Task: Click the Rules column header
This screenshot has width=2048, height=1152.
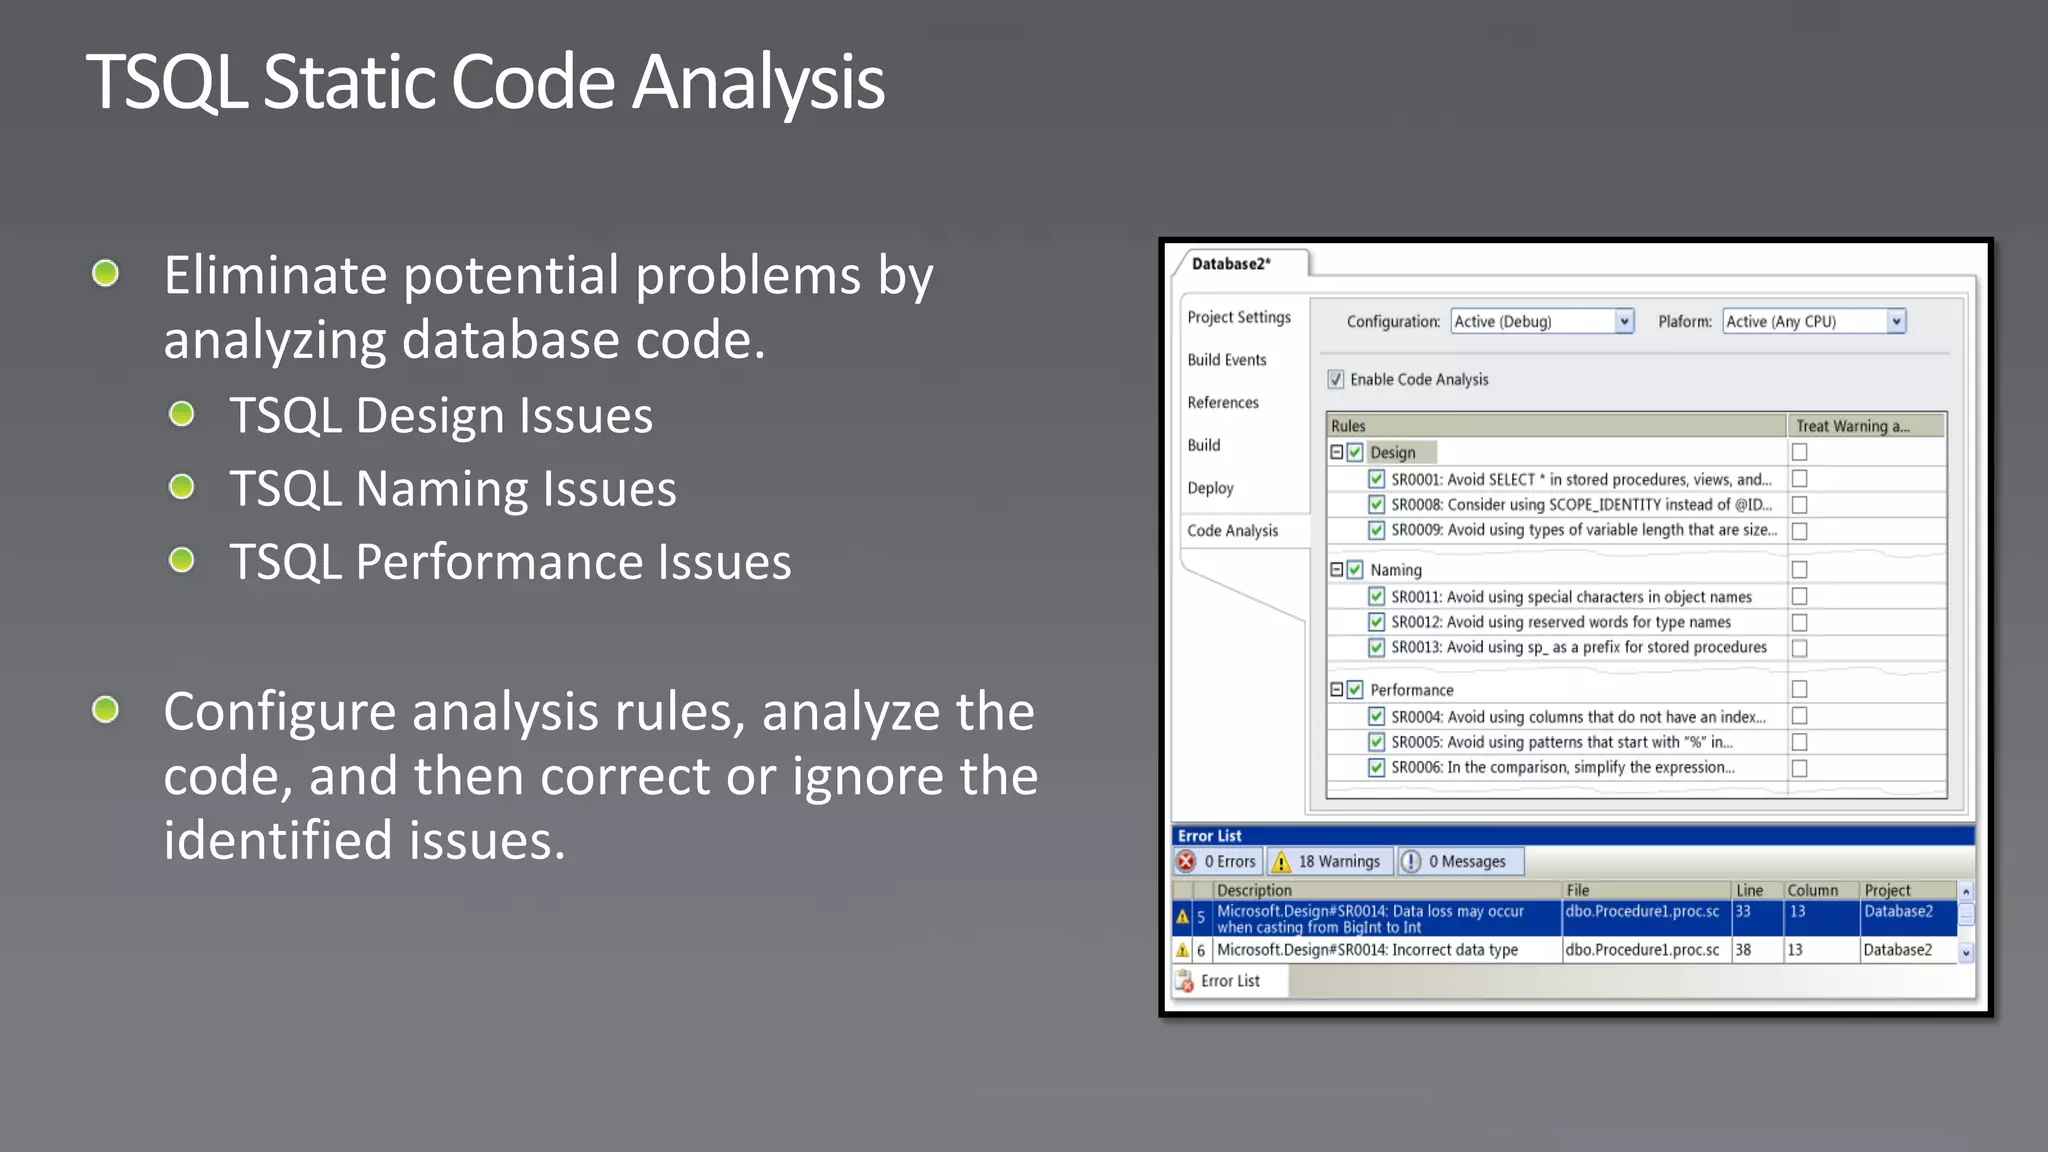Action: pyautogui.click(x=1557, y=425)
